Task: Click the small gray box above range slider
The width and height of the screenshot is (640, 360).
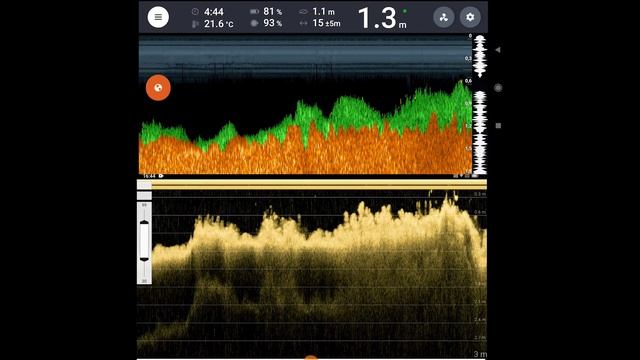Action: 144,196
